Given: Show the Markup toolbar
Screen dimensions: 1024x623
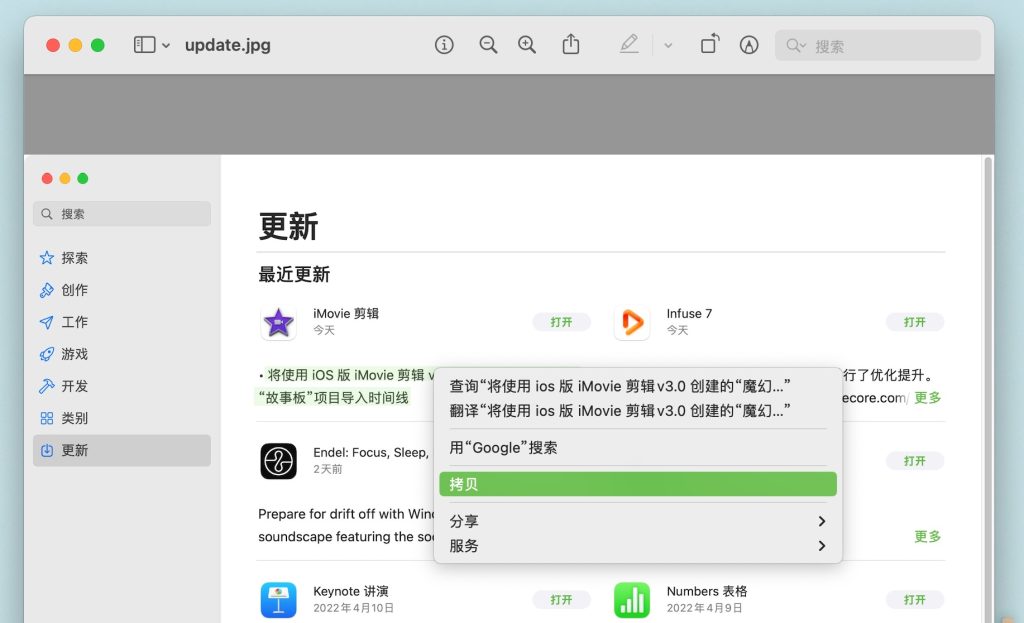Looking at the screenshot, I should point(749,44).
